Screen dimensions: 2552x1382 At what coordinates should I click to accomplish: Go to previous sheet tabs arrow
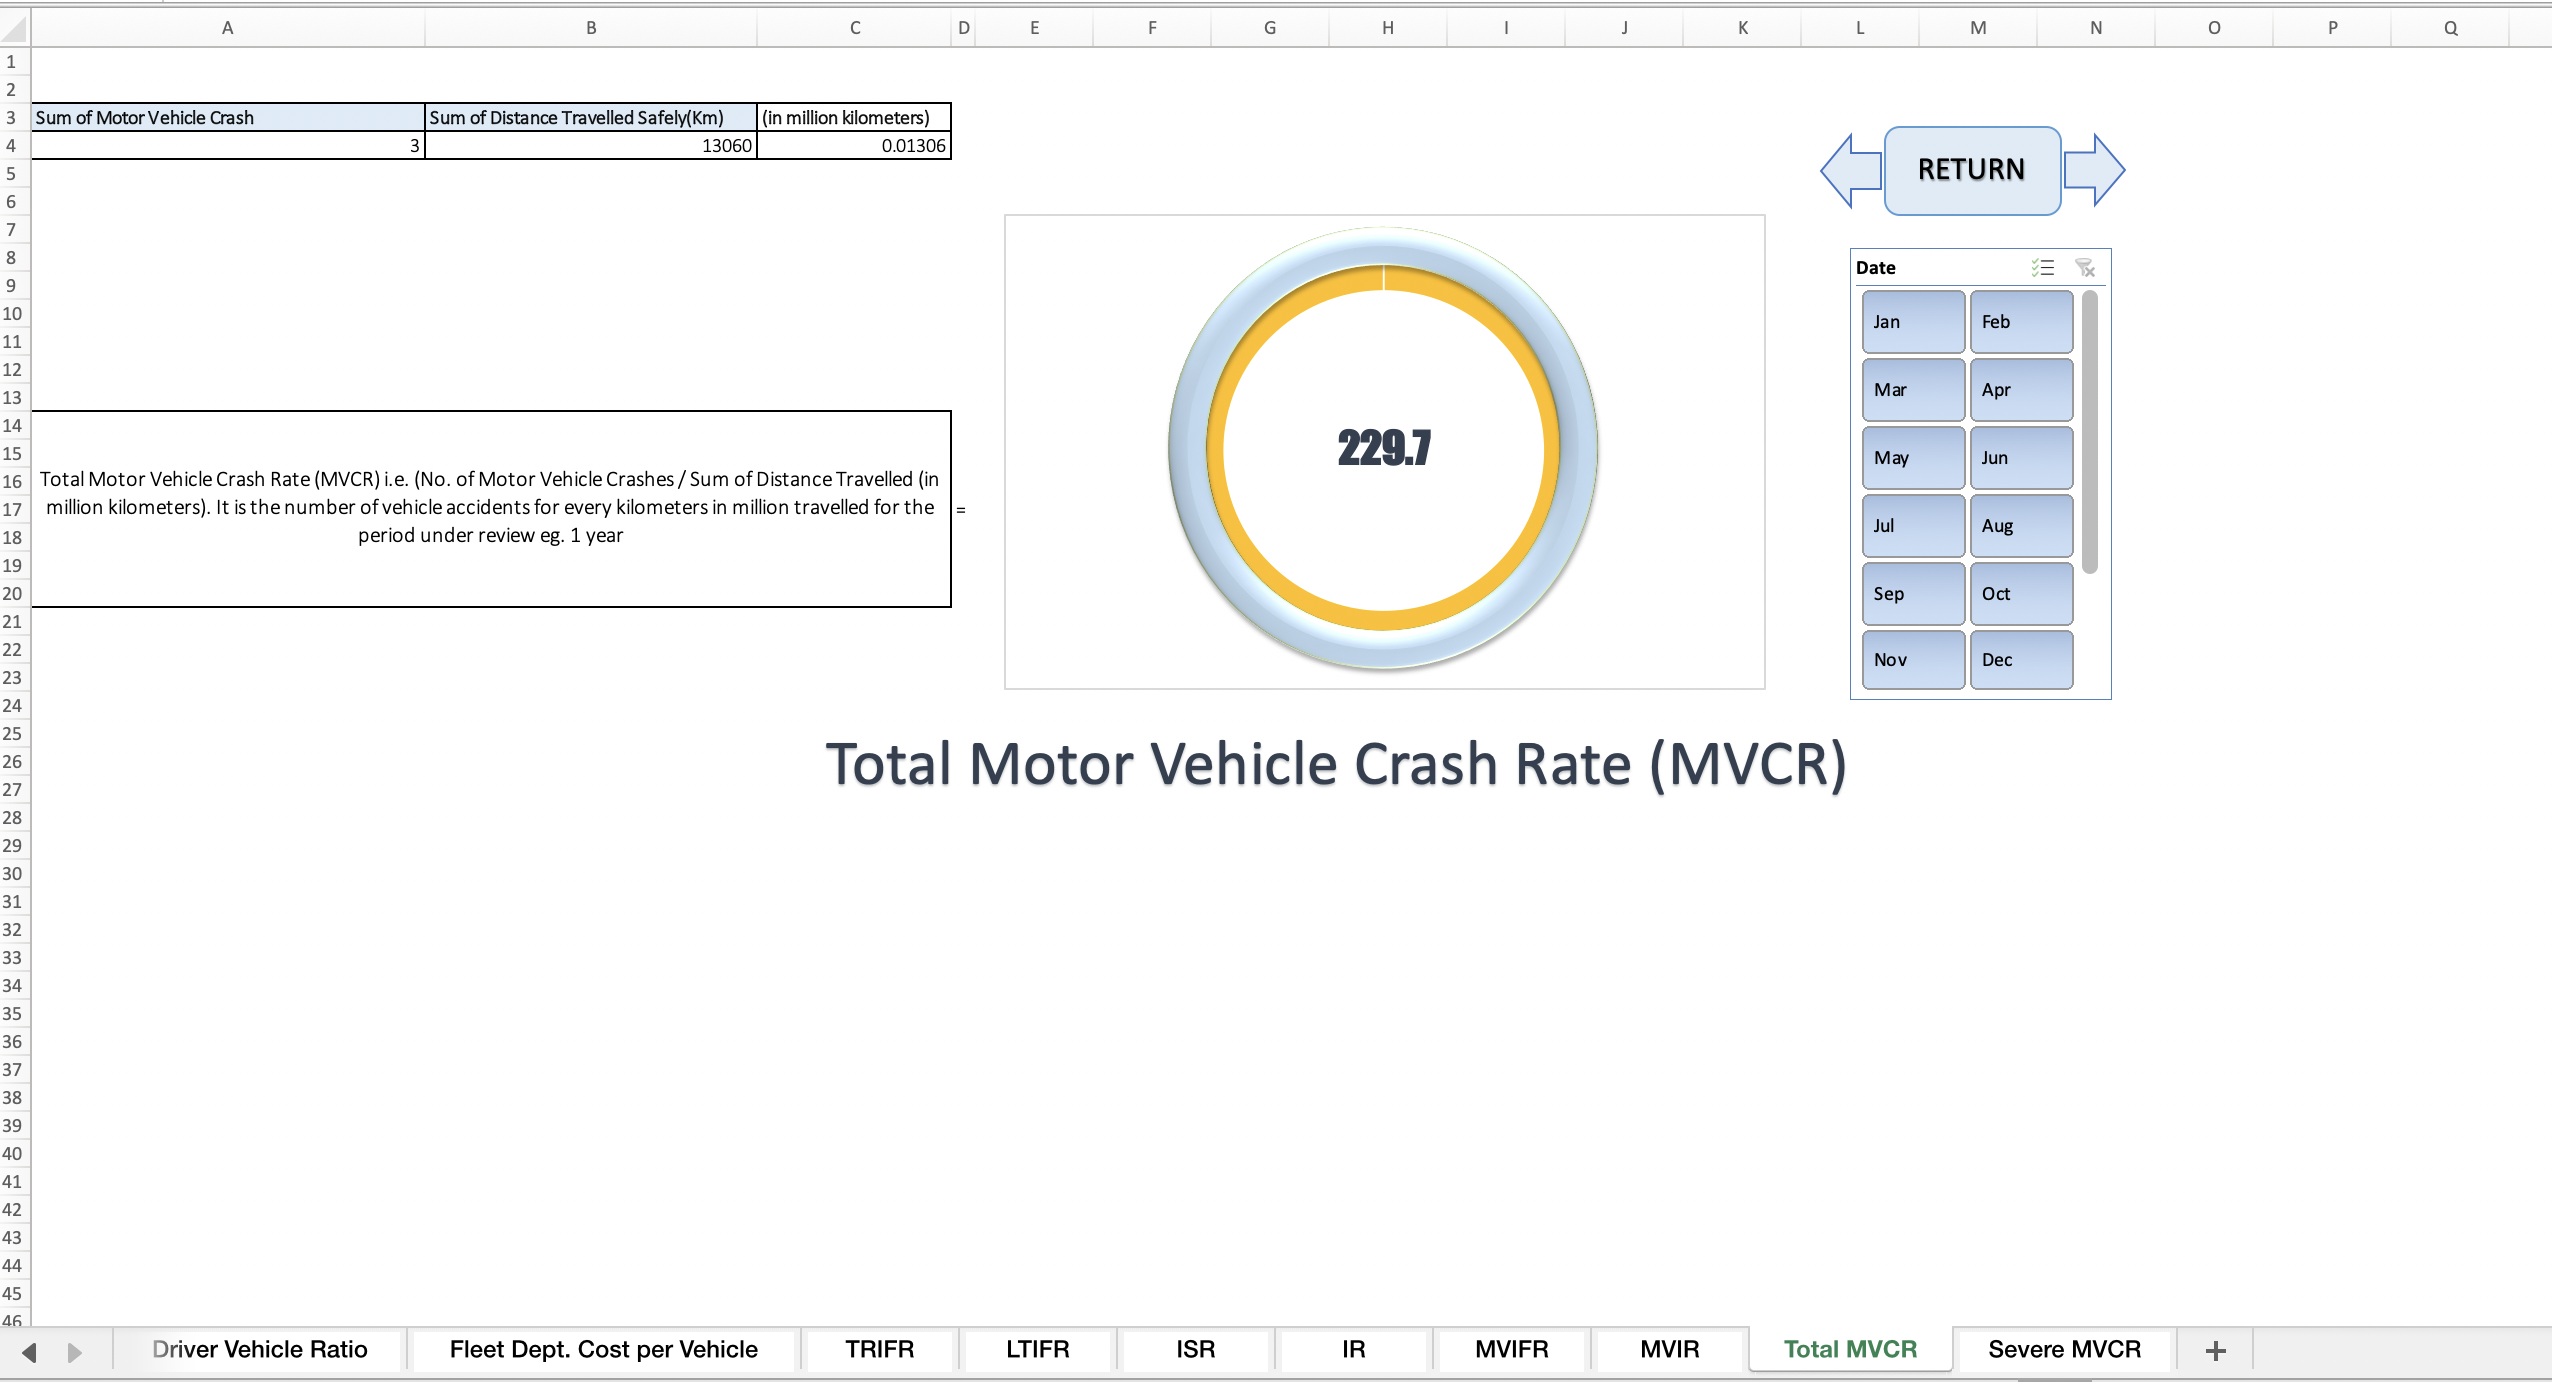click(x=29, y=1352)
